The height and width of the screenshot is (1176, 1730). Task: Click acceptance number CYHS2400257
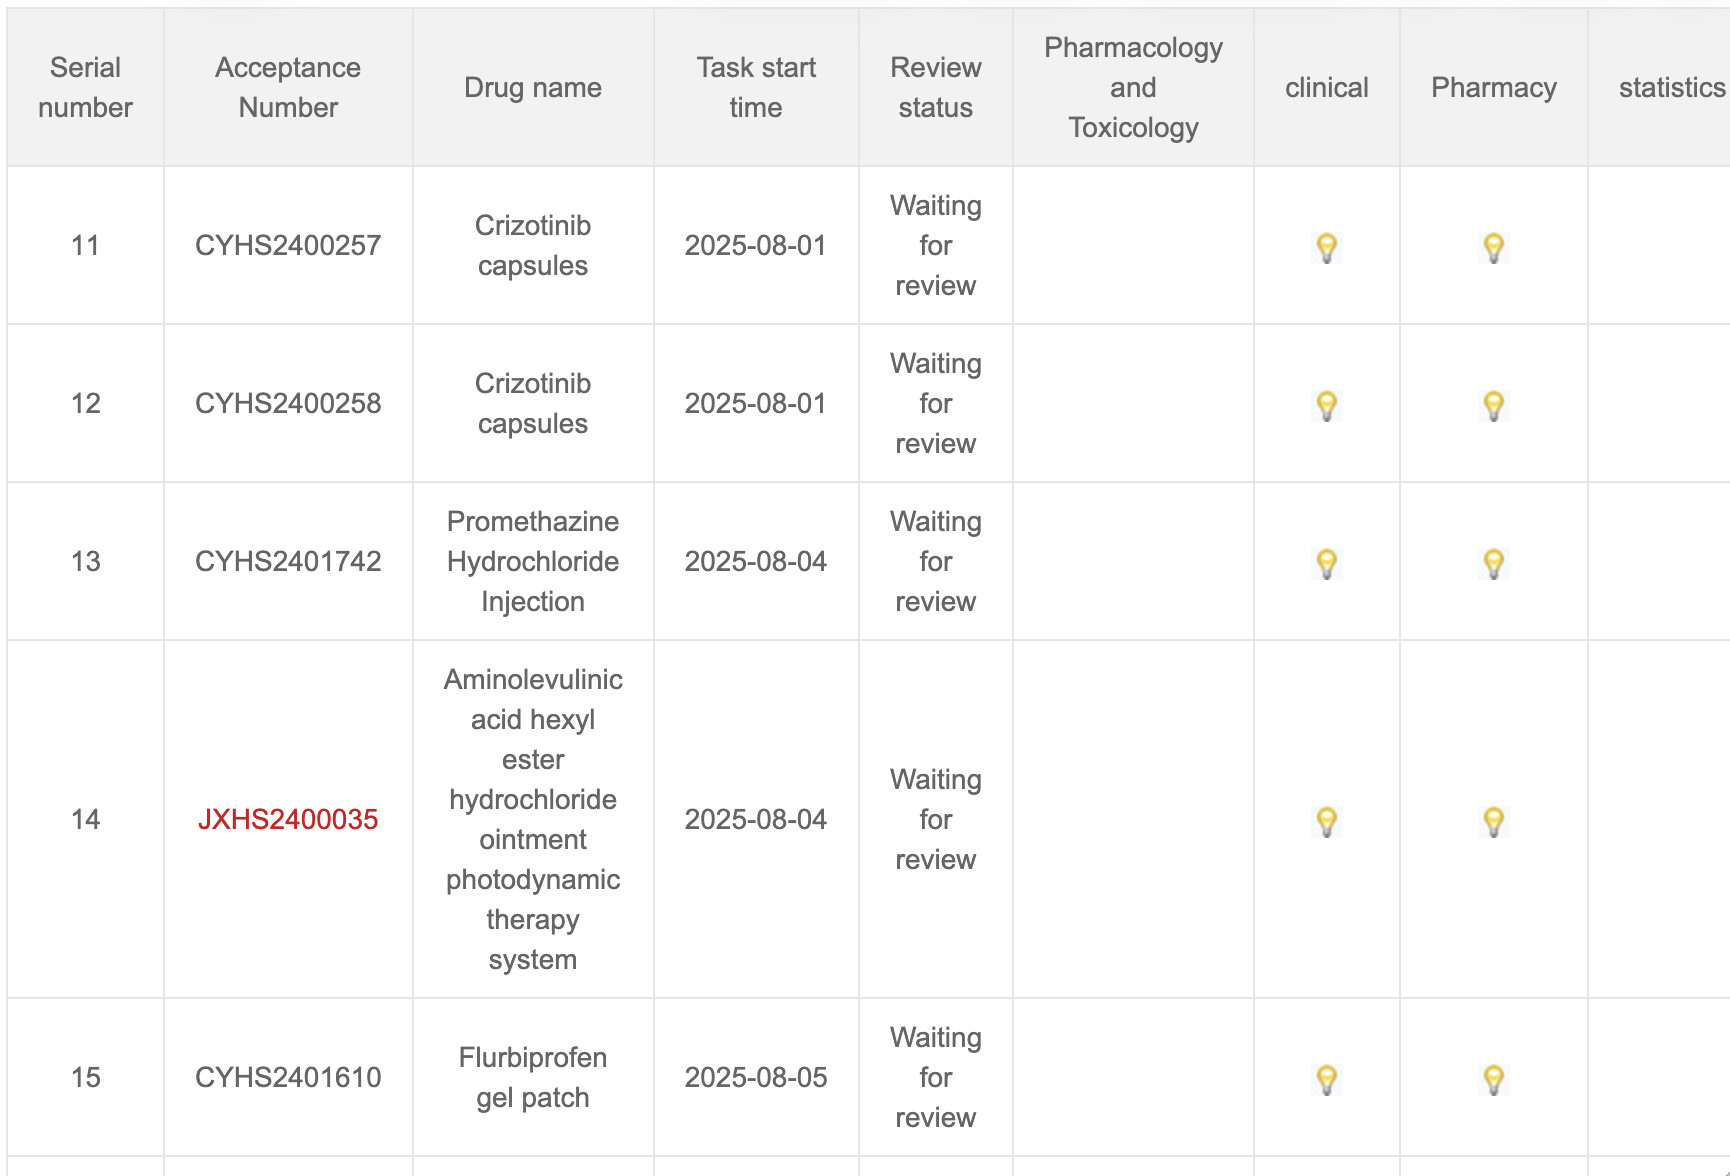288,246
